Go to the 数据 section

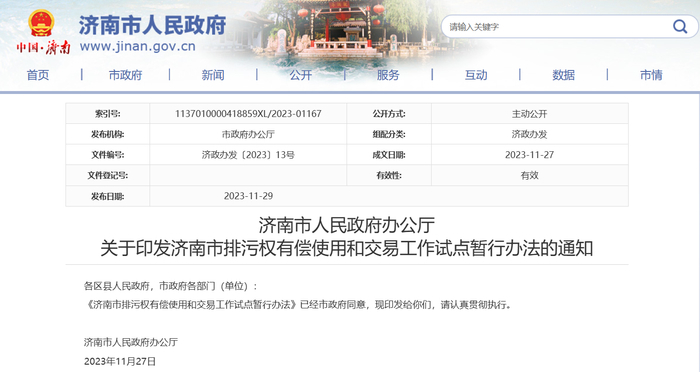(563, 75)
